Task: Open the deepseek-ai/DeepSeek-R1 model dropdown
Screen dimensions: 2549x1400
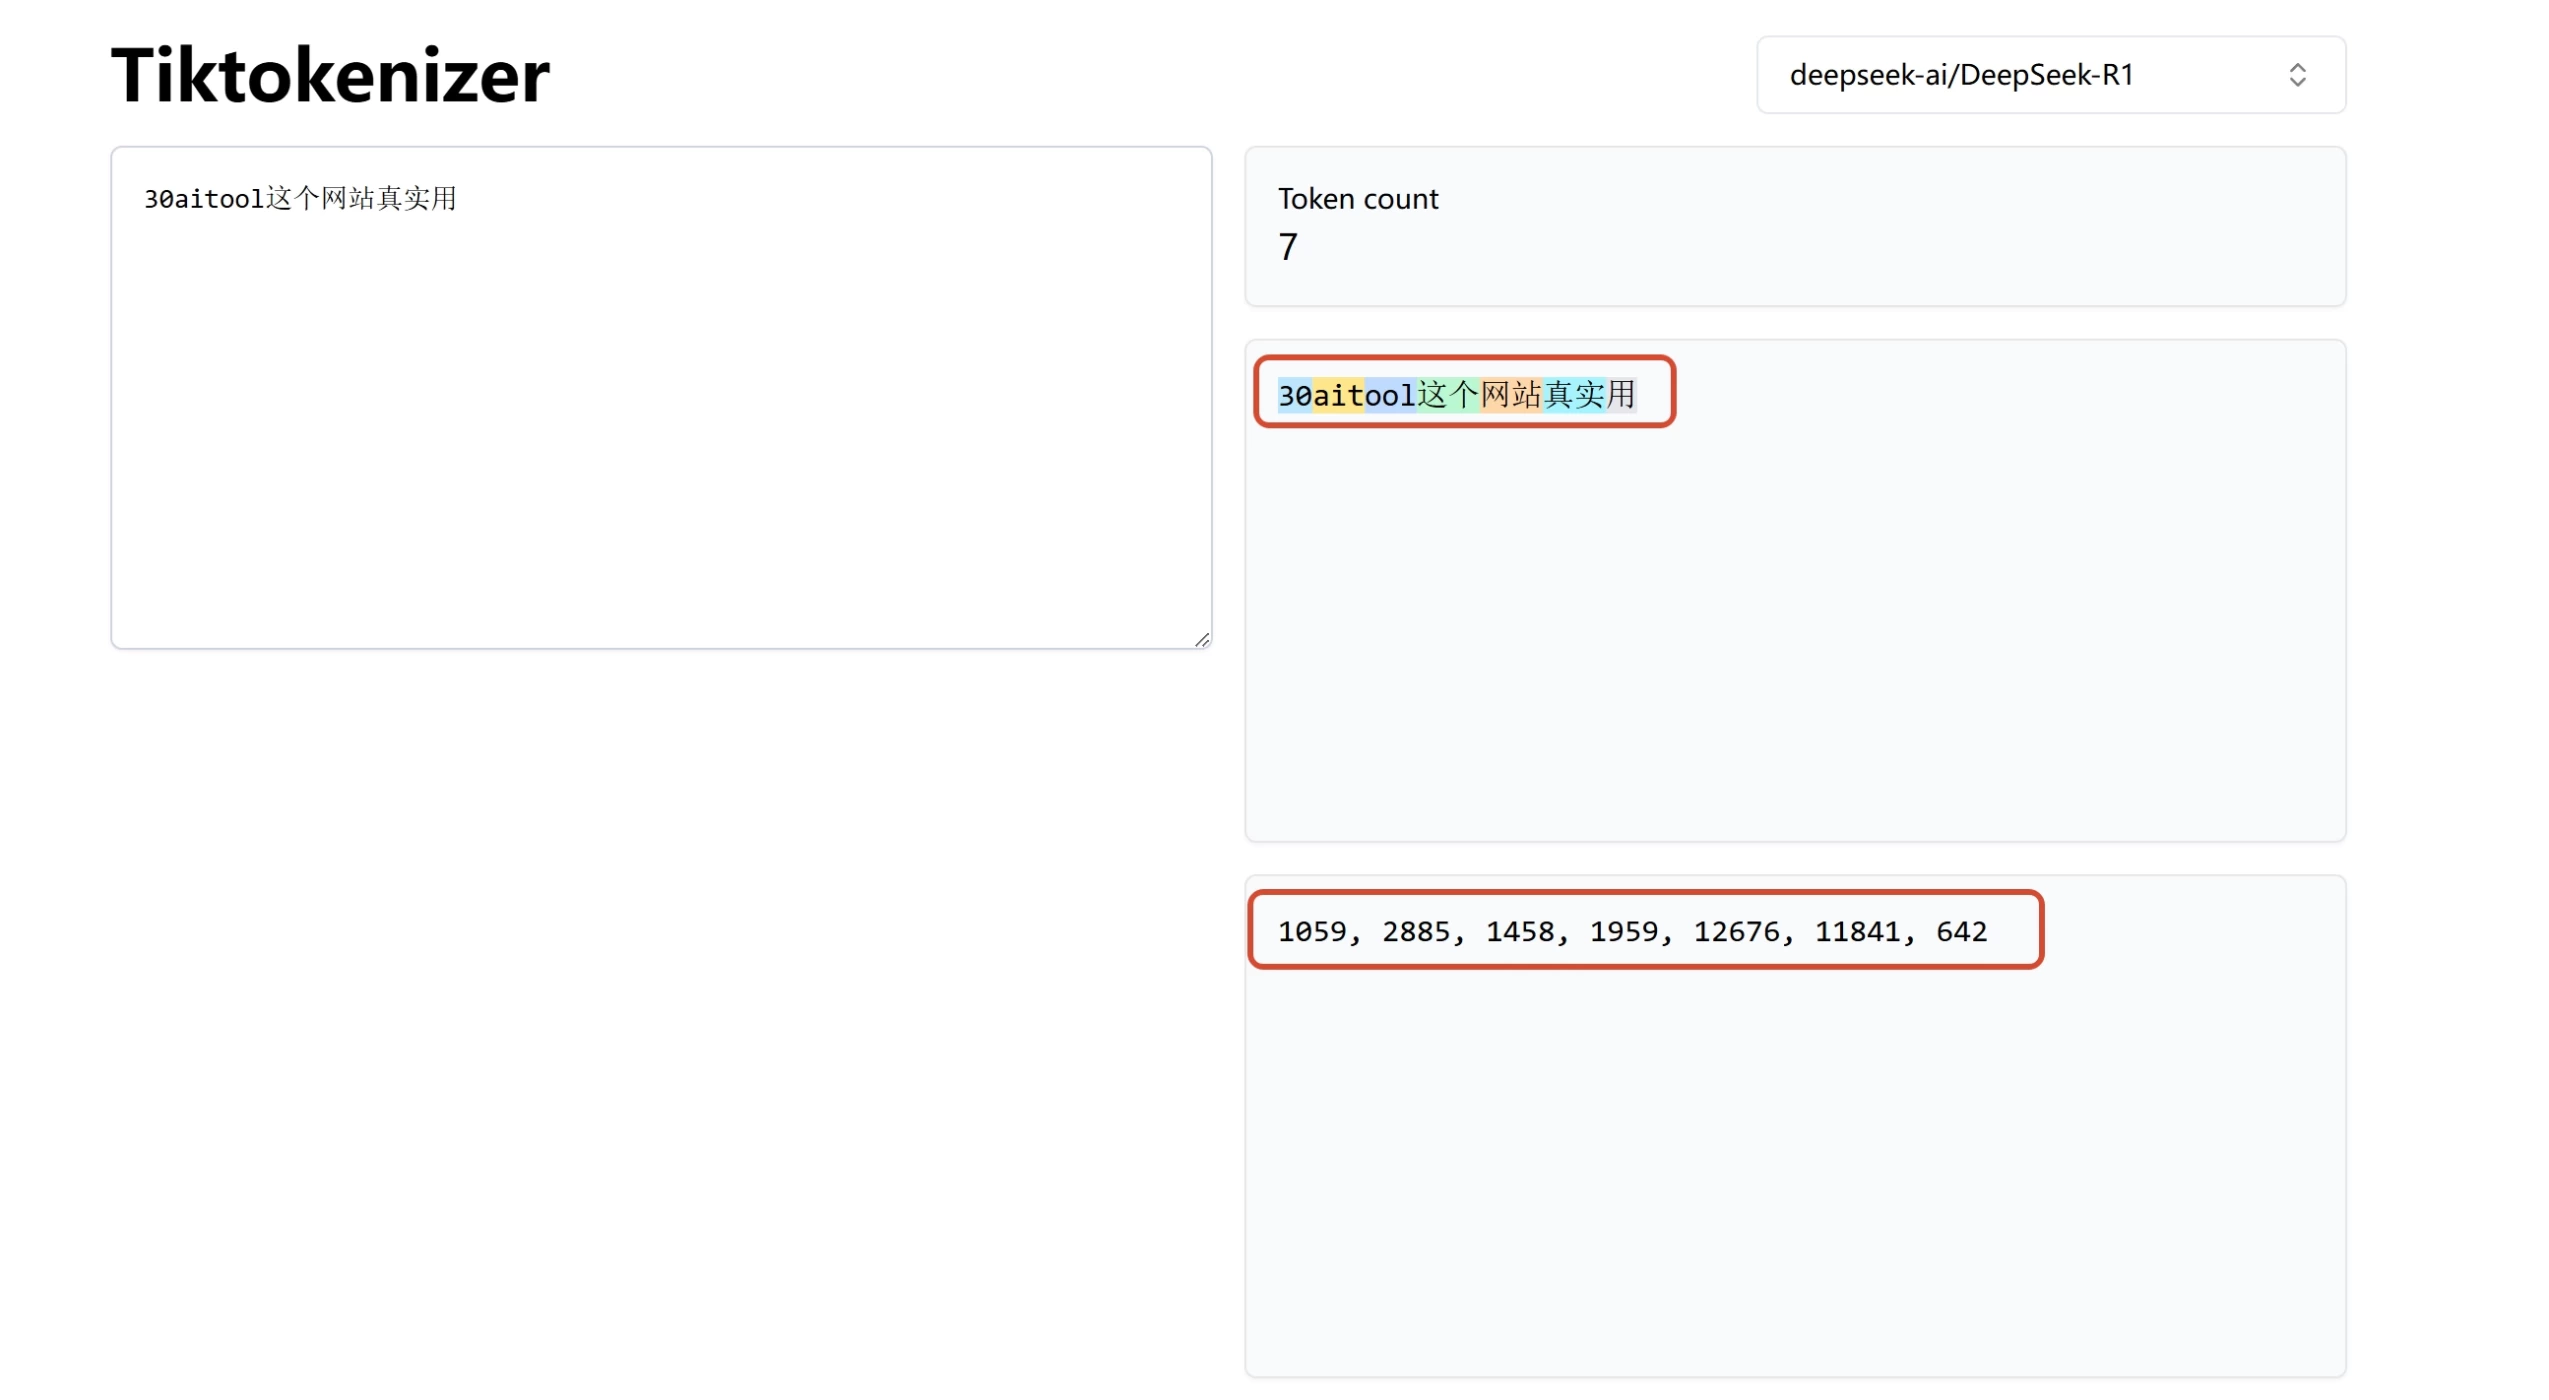Action: tap(2049, 75)
